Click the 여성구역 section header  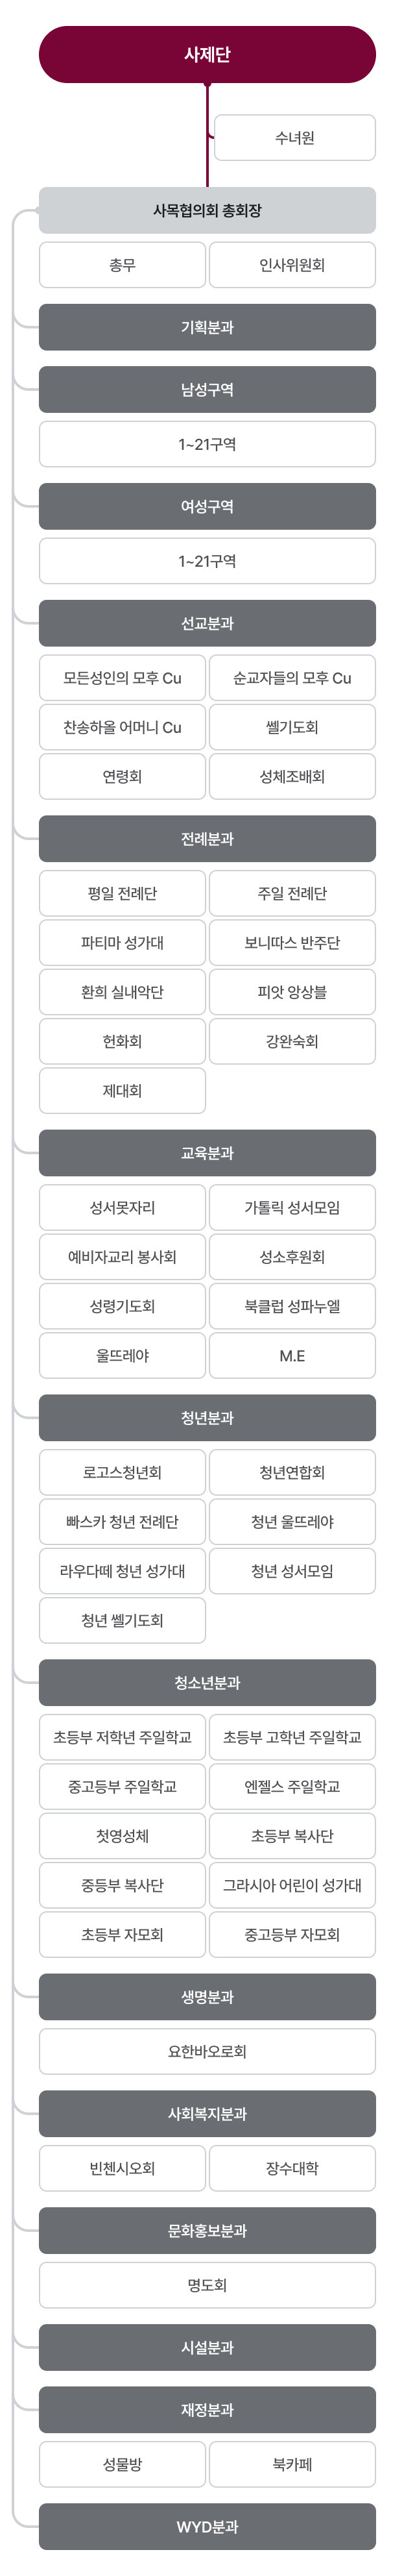click(207, 506)
